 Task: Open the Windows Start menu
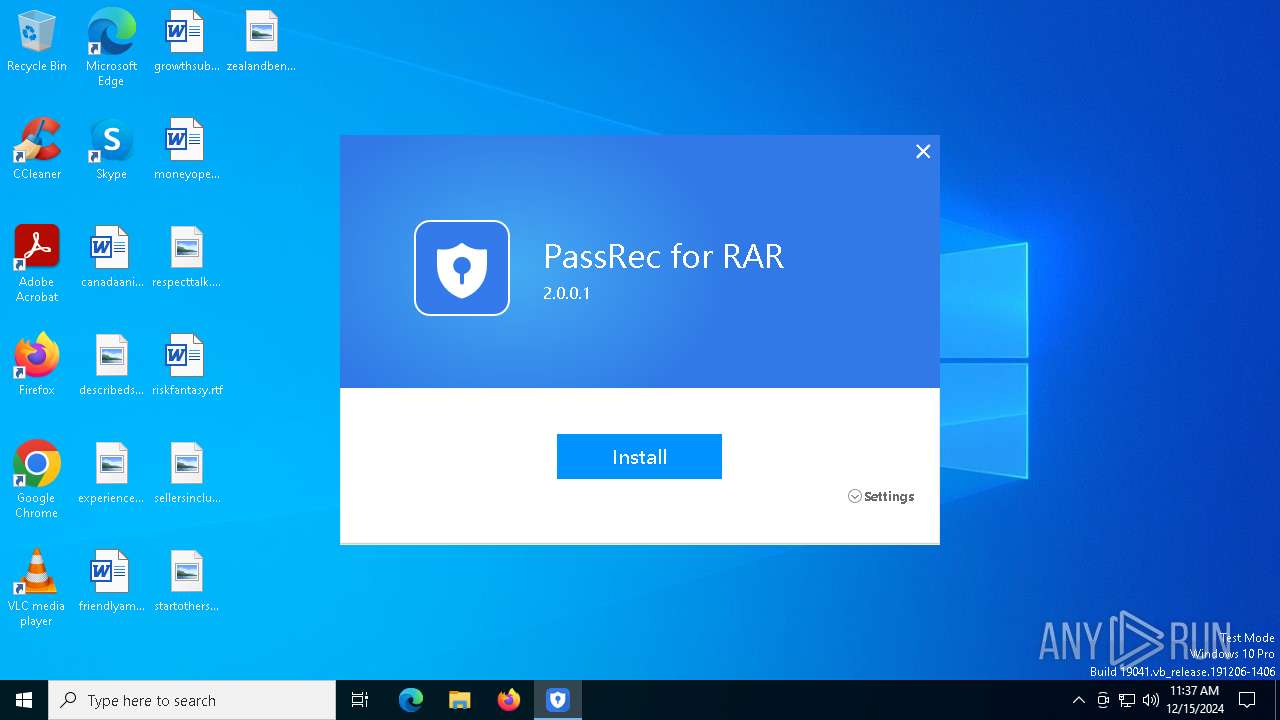24,700
